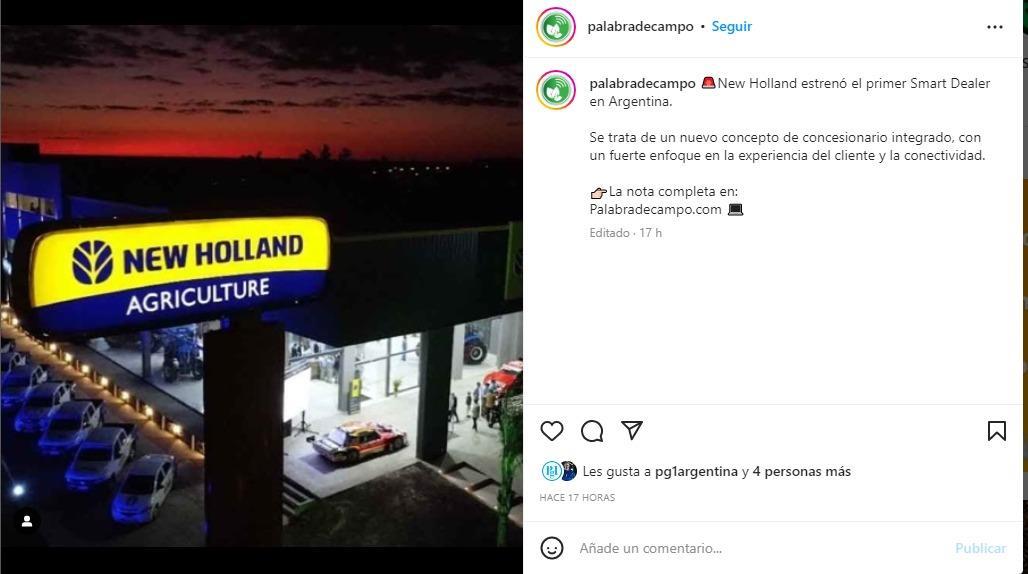Save post with the bookmark icon
This screenshot has height=574, width=1028.
click(997, 430)
